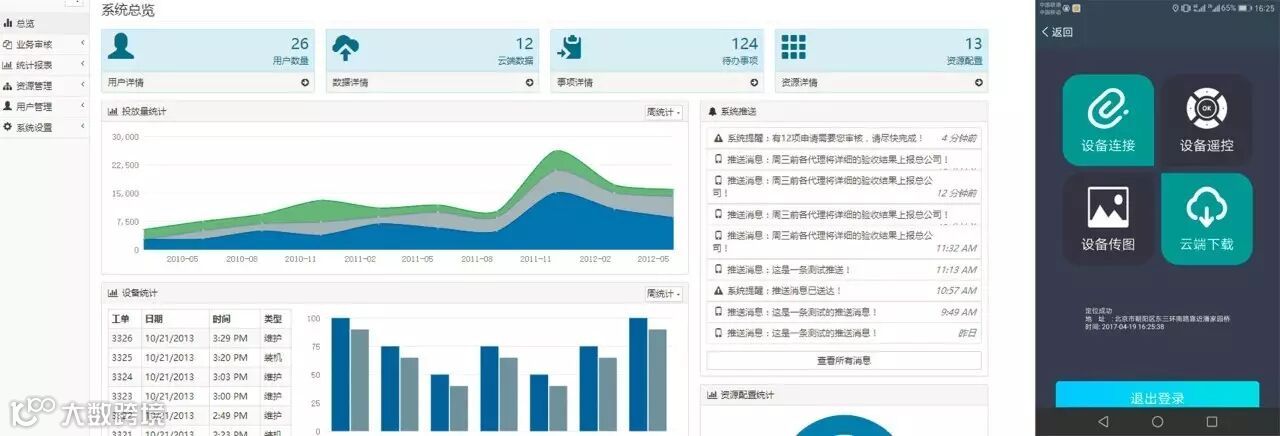Screen dimensions: 1280x436
Task: Open 用户详情 link
Action: point(125,83)
